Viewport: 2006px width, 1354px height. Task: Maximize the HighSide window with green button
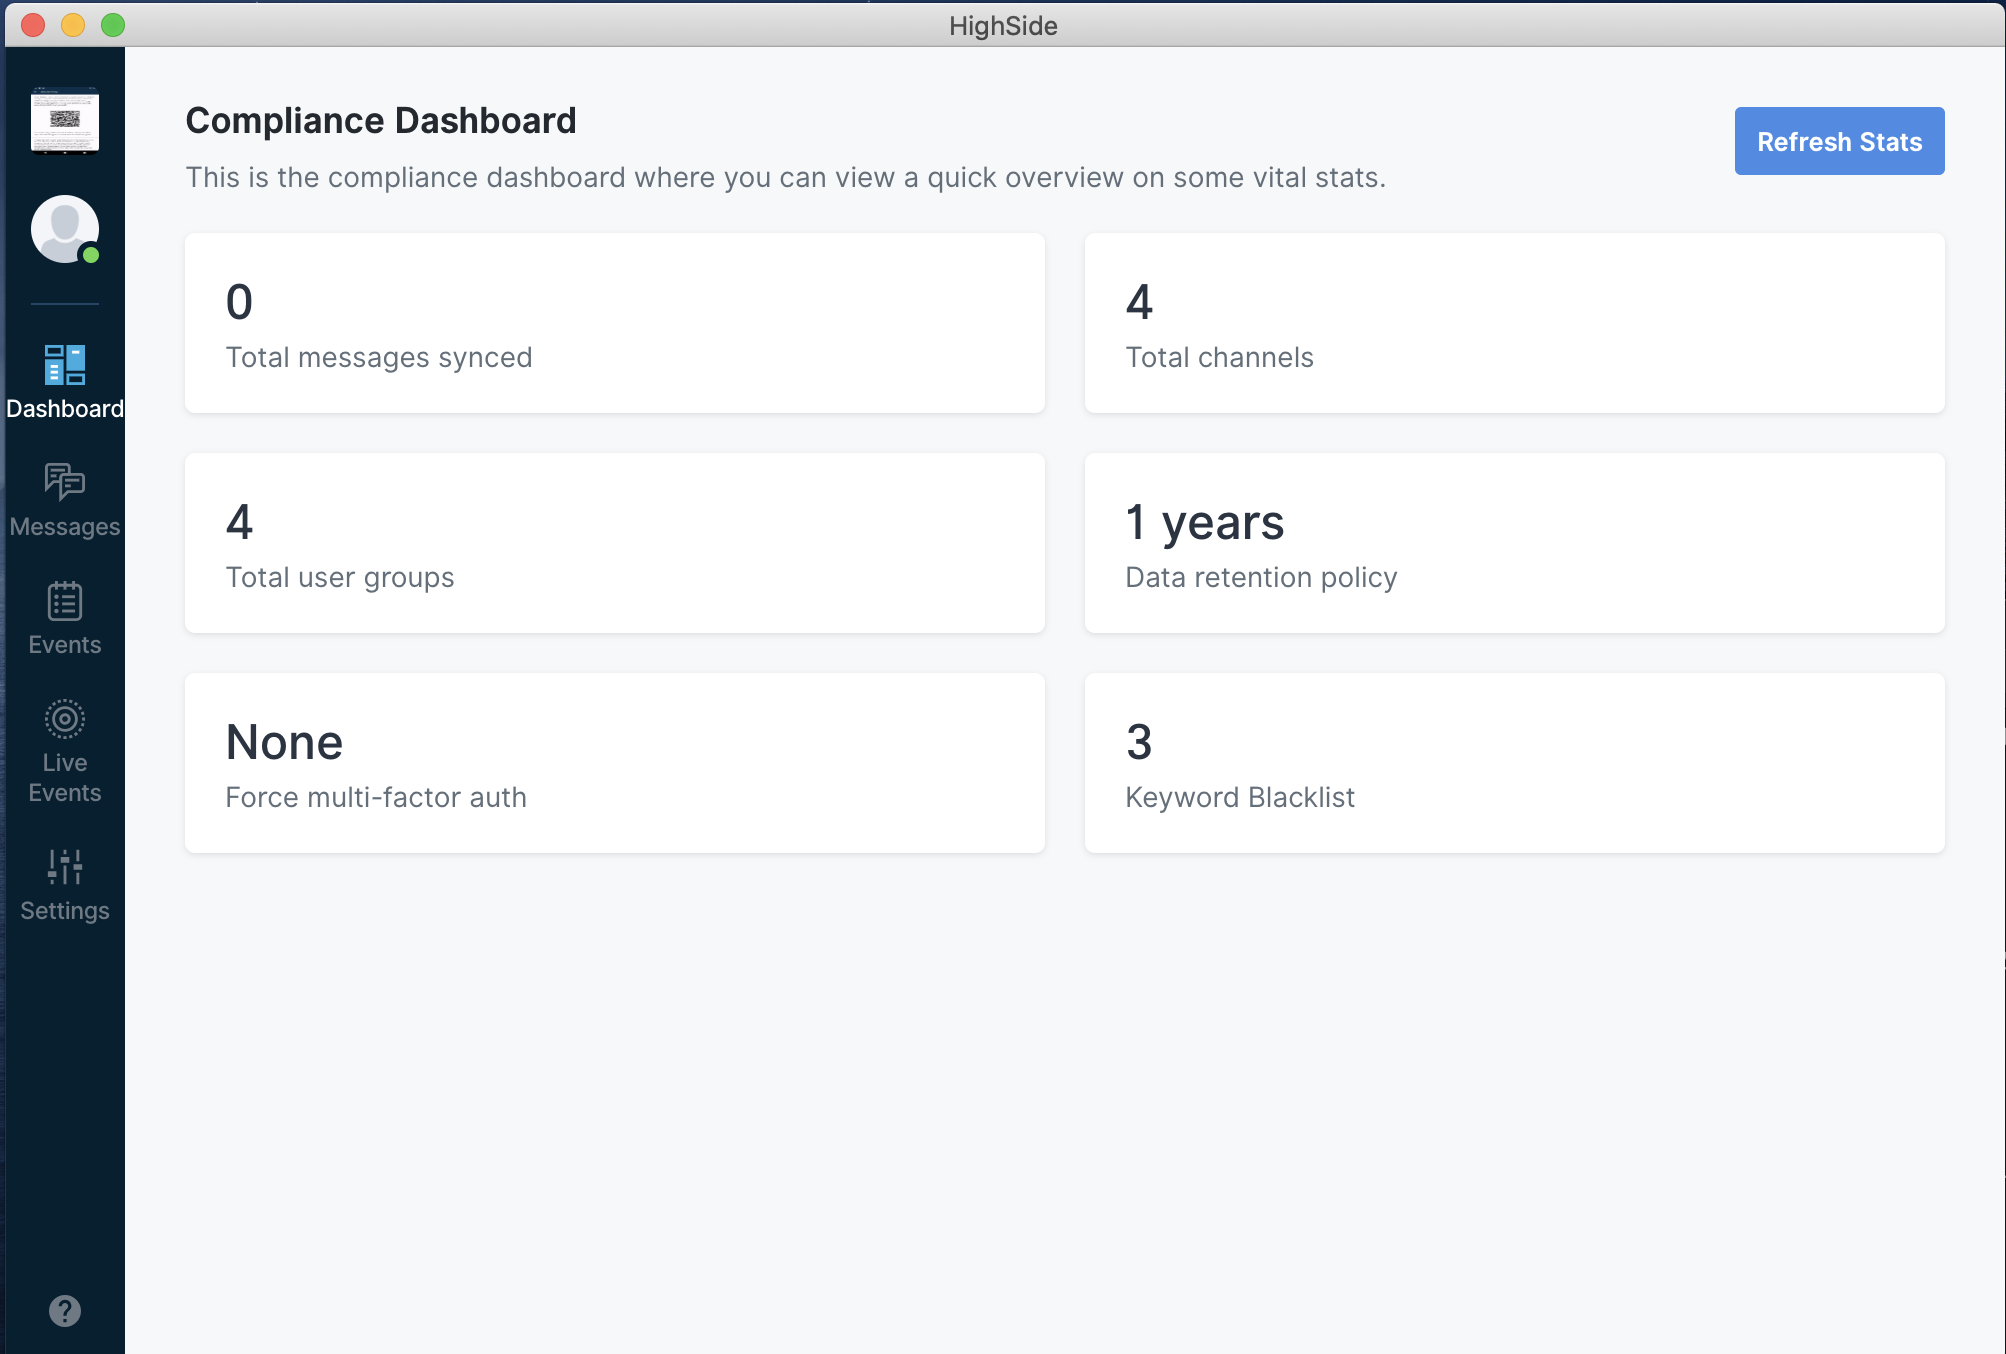click(x=113, y=25)
